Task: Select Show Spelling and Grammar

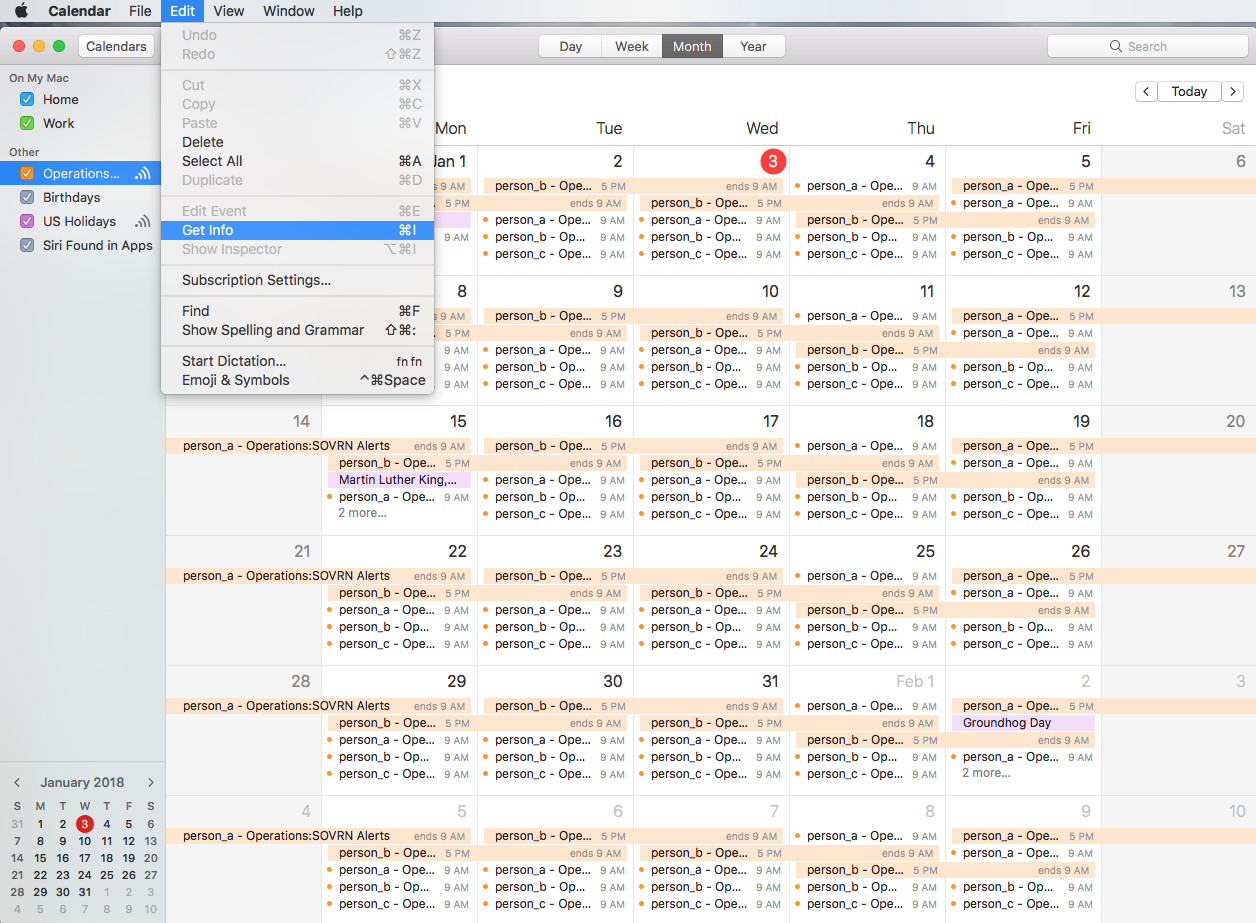Action: click(x=298, y=330)
